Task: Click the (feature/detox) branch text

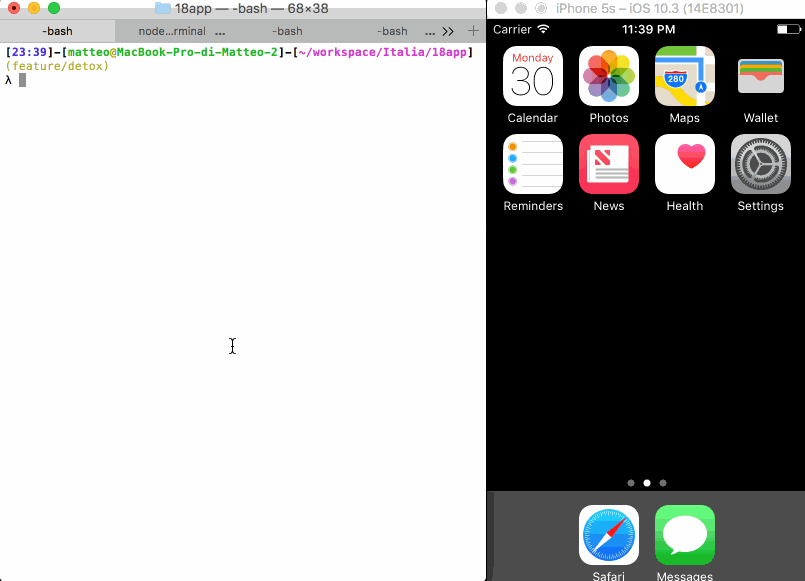Action: click(x=57, y=66)
